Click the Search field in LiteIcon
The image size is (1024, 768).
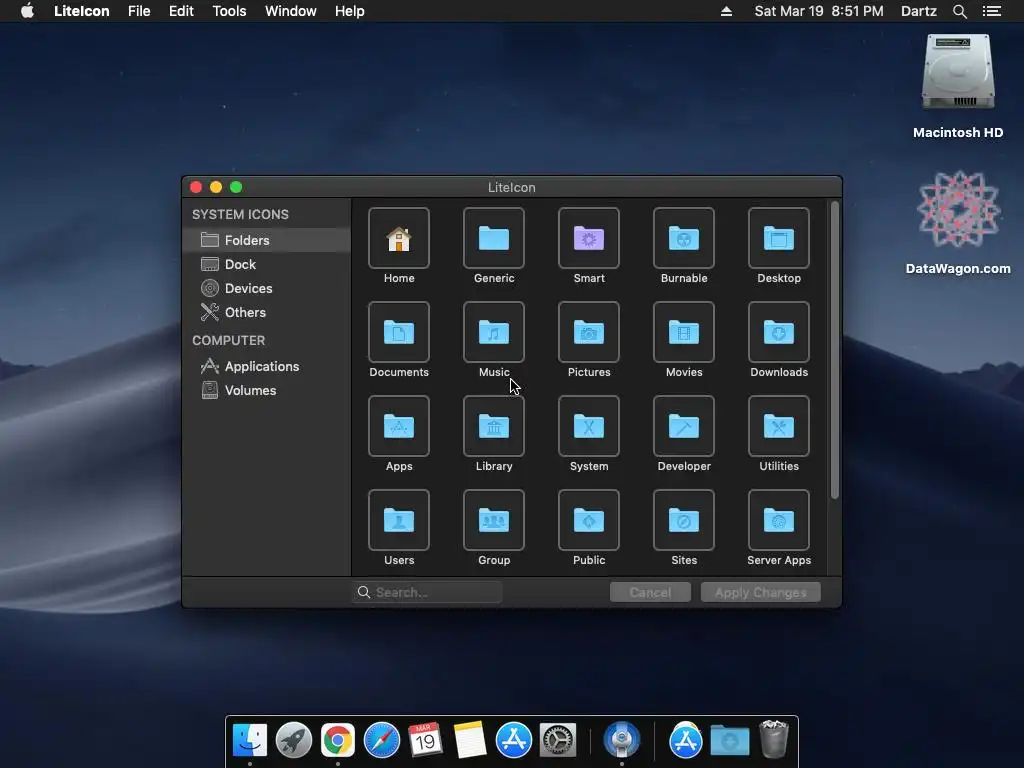point(427,592)
